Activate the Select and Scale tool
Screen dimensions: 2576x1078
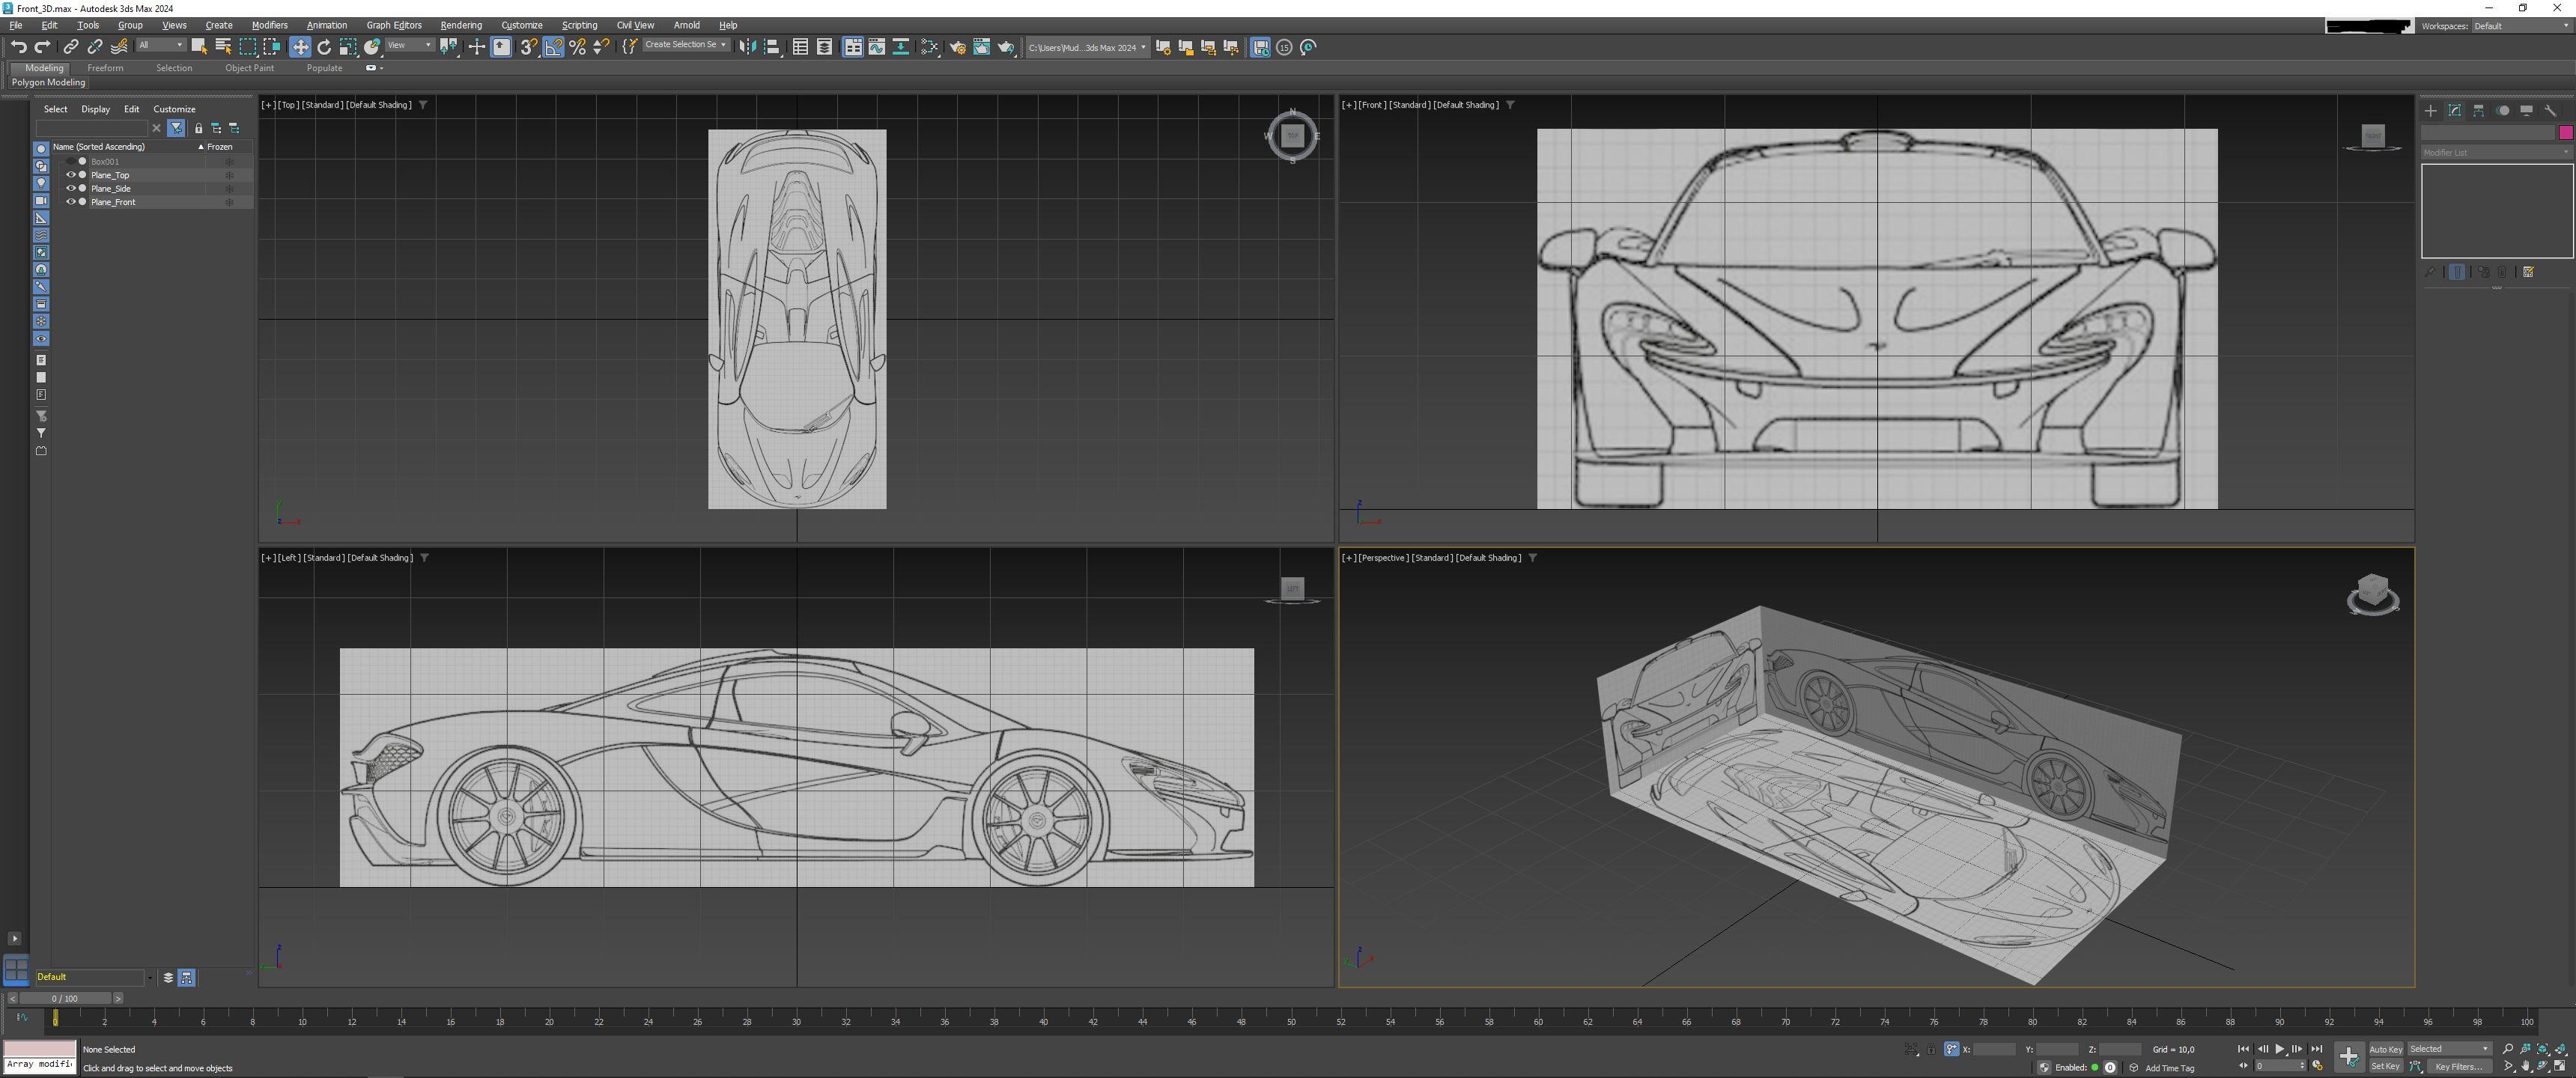(x=348, y=47)
